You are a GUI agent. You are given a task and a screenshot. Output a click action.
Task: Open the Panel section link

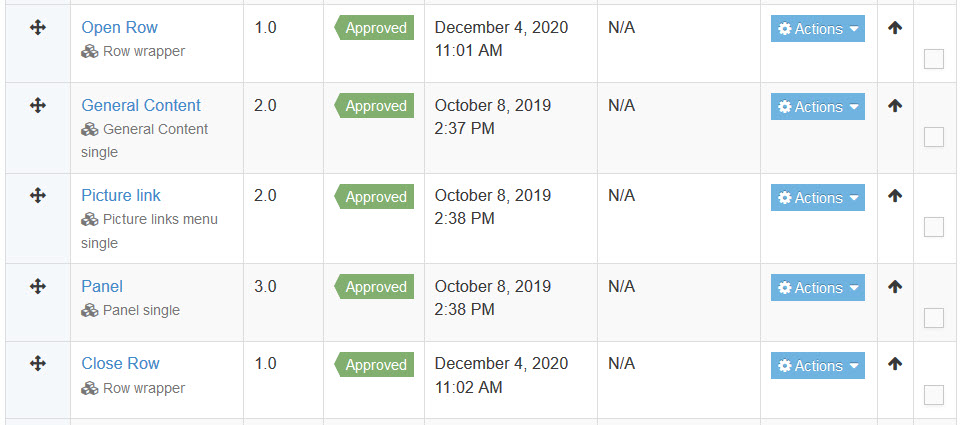(x=102, y=286)
